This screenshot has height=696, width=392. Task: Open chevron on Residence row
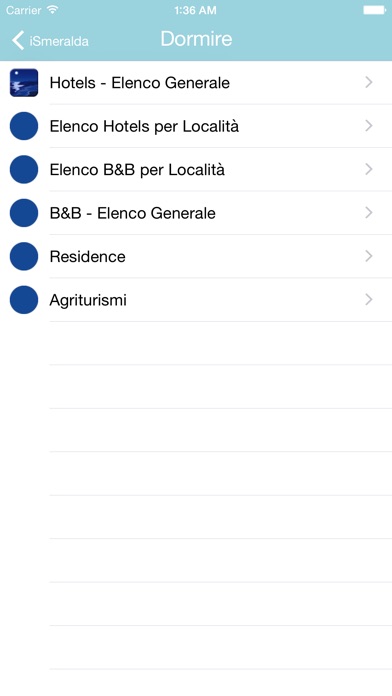click(368, 257)
